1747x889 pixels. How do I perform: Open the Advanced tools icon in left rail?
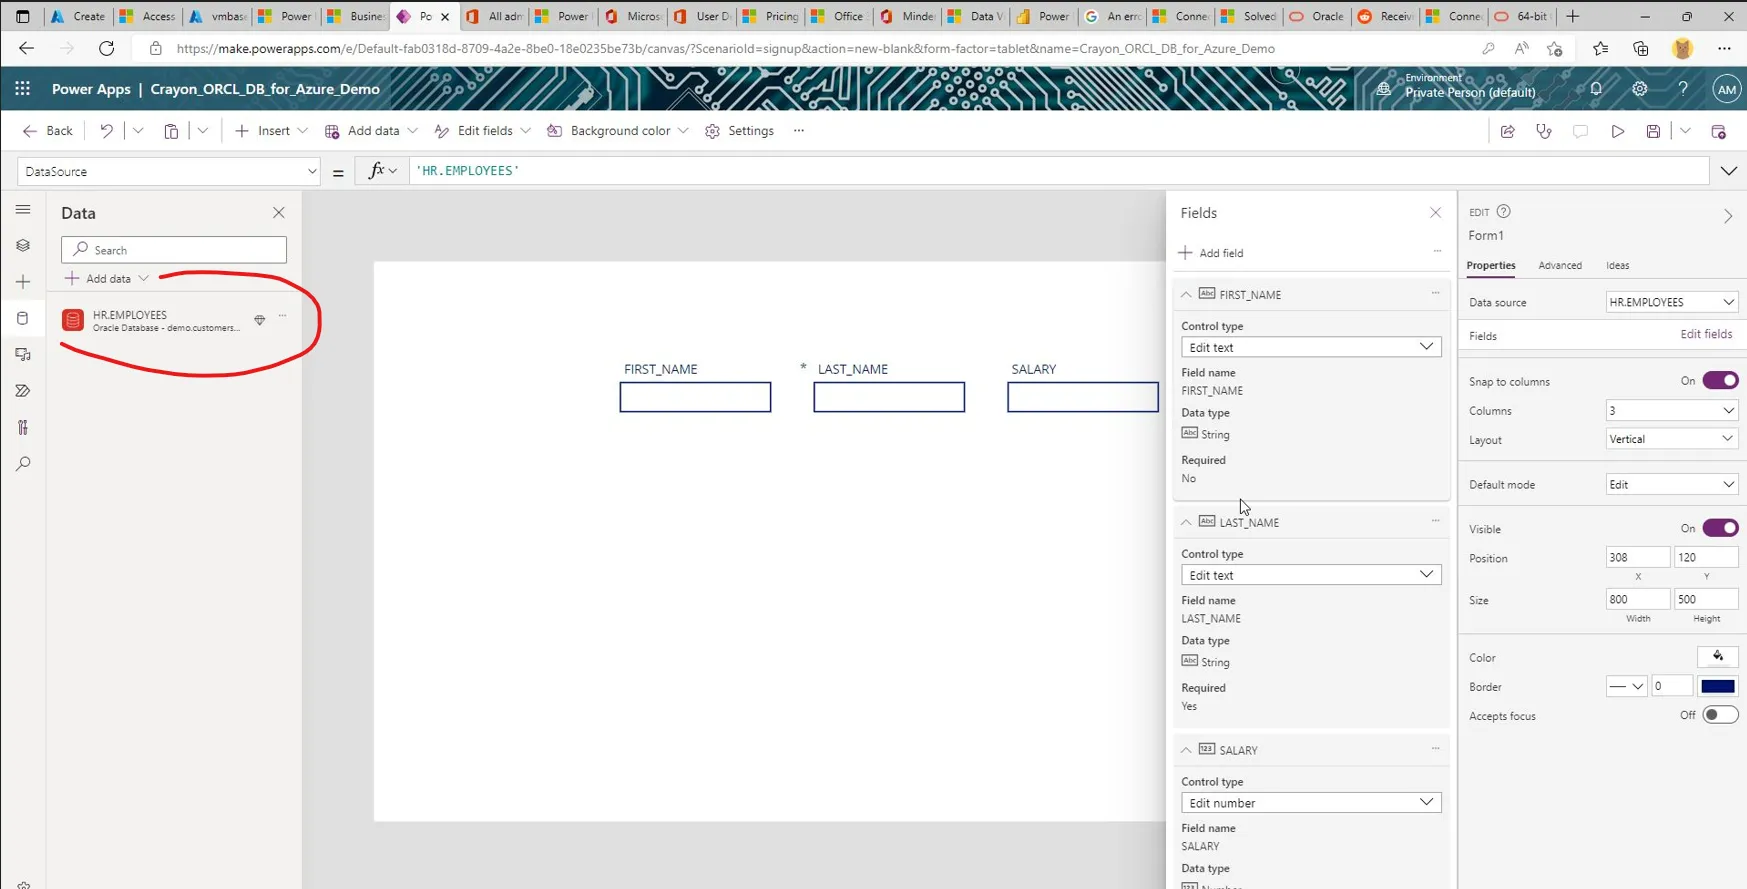[23, 427]
